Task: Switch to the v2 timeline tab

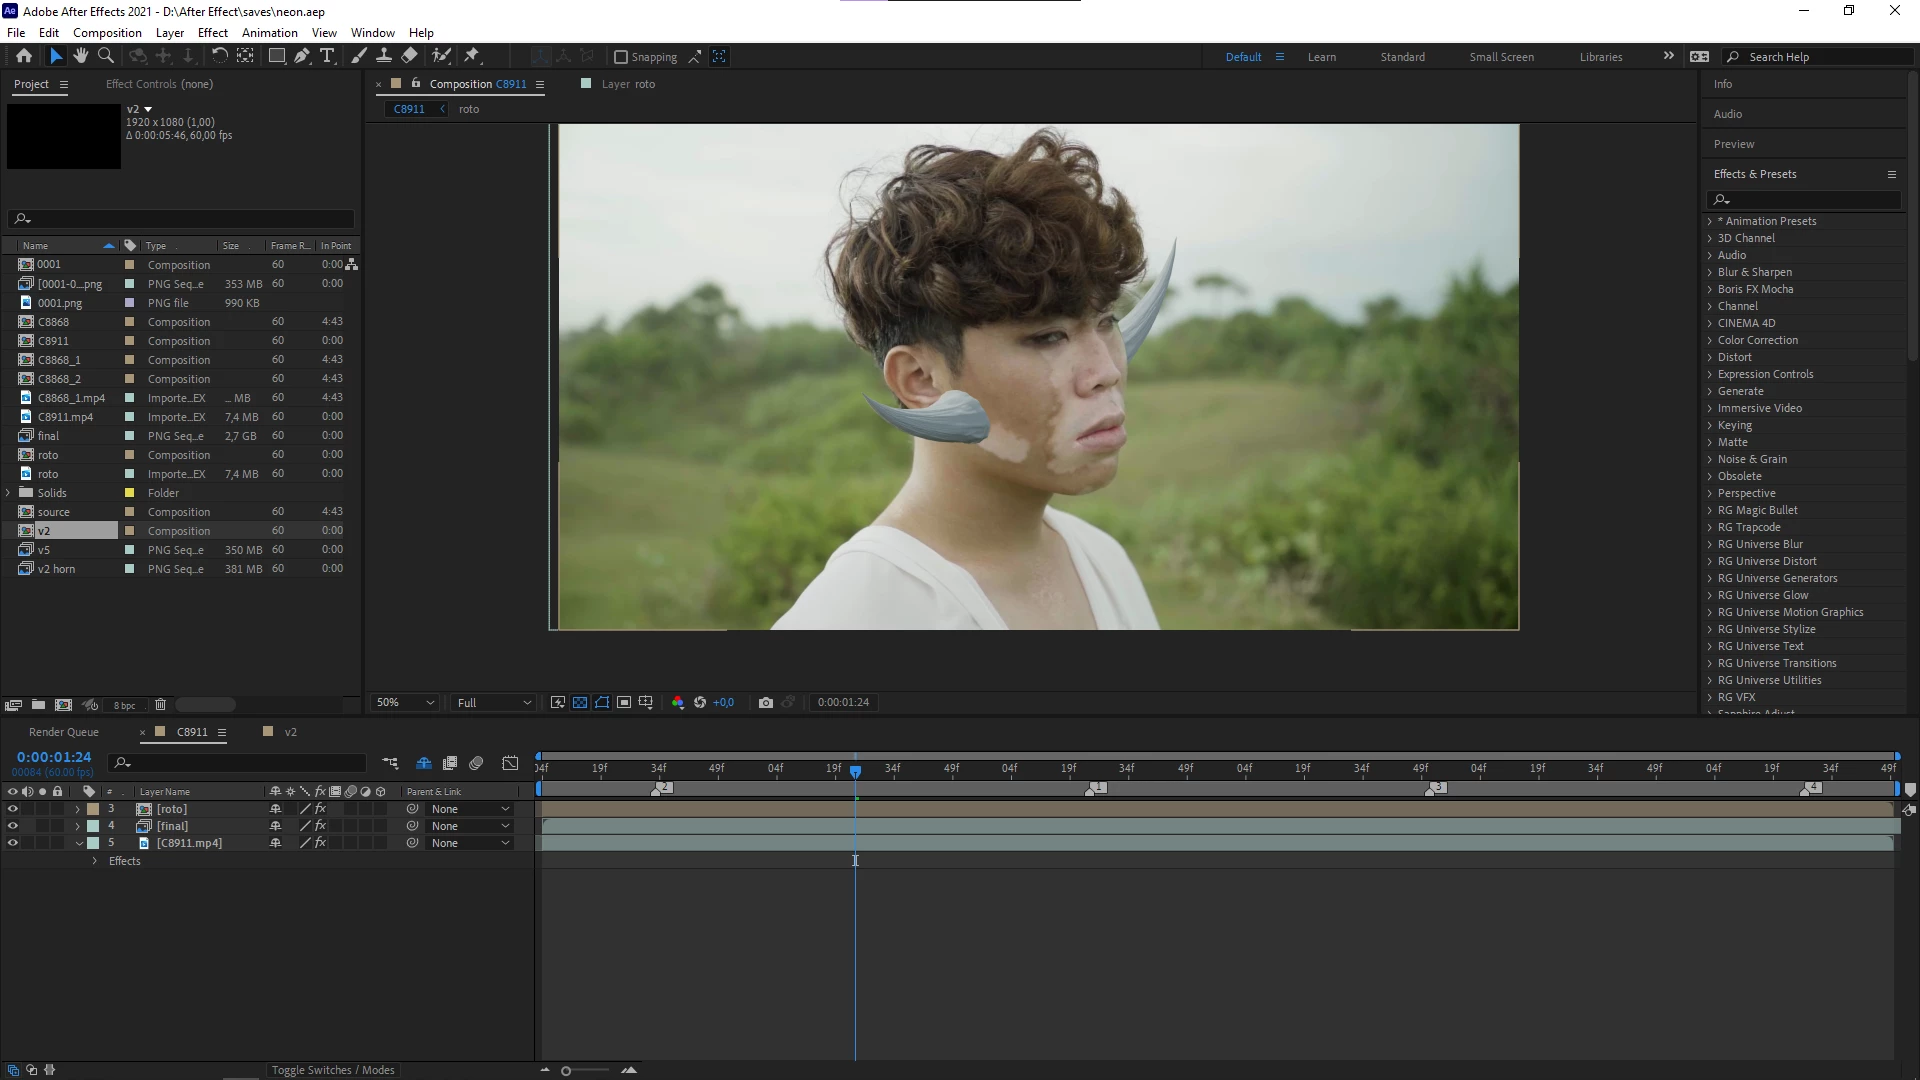Action: click(x=290, y=732)
